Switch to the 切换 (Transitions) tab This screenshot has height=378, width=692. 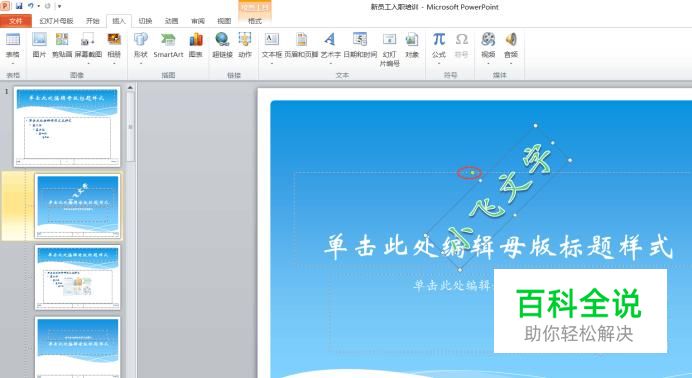pyautogui.click(x=145, y=21)
